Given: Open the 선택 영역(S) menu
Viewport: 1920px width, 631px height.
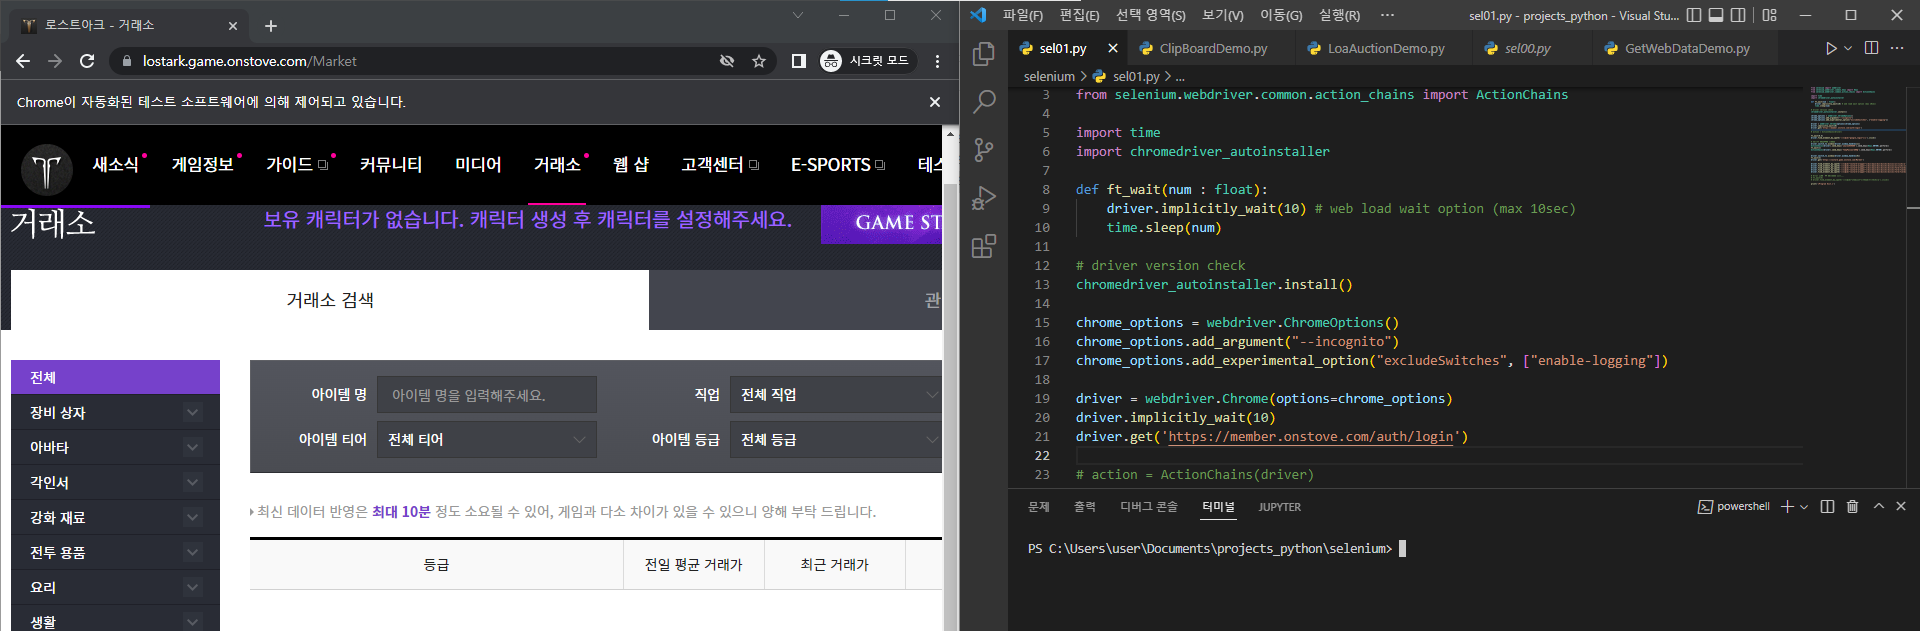Looking at the screenshot, I should pyautogui.click(x=1150, y=15).
